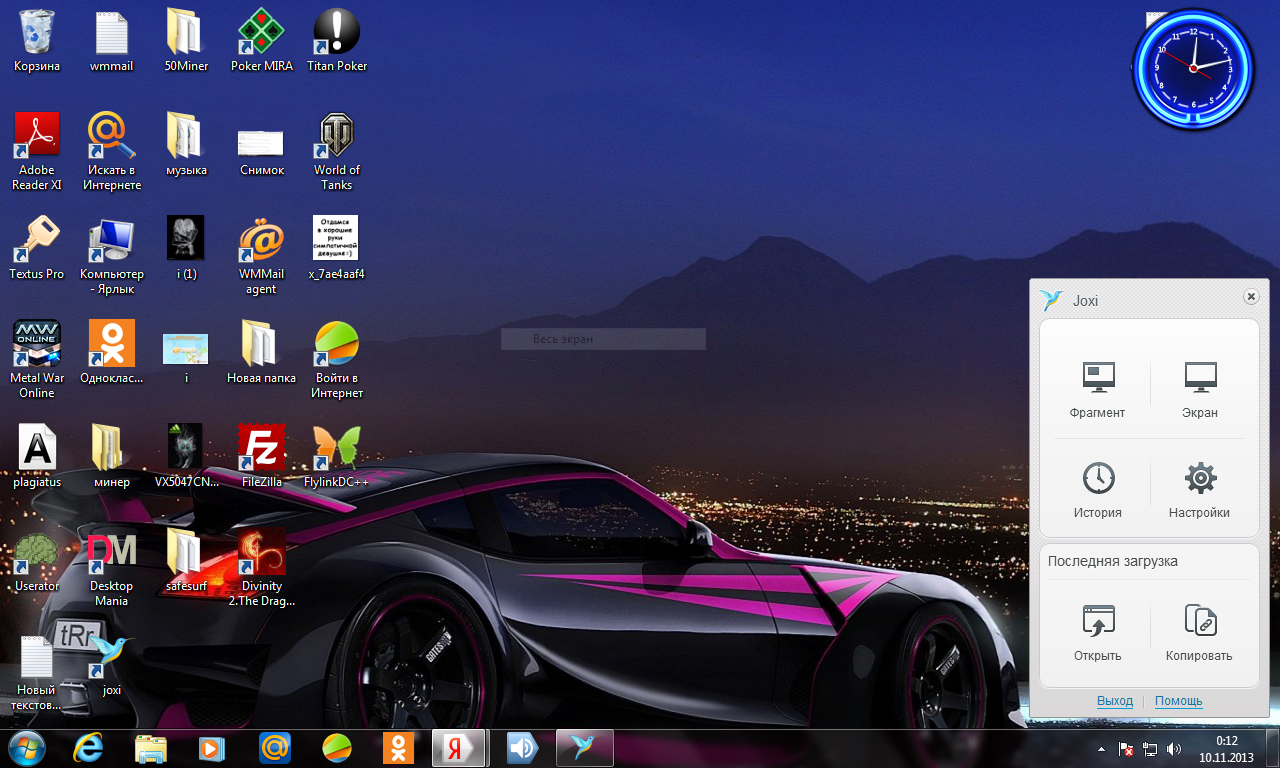The height and width of the screenshot is (768, 1280).
Task: Open Windows Media Player from taskbar
Action: tap(213, 748)
